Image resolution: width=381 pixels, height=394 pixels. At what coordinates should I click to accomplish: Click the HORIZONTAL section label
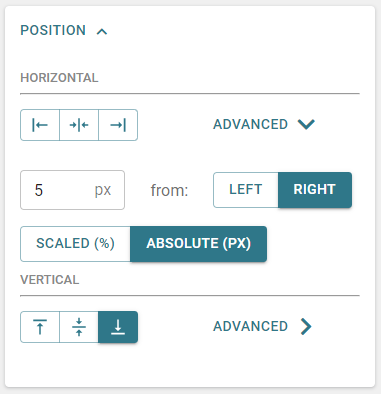(x=59, y=78)
